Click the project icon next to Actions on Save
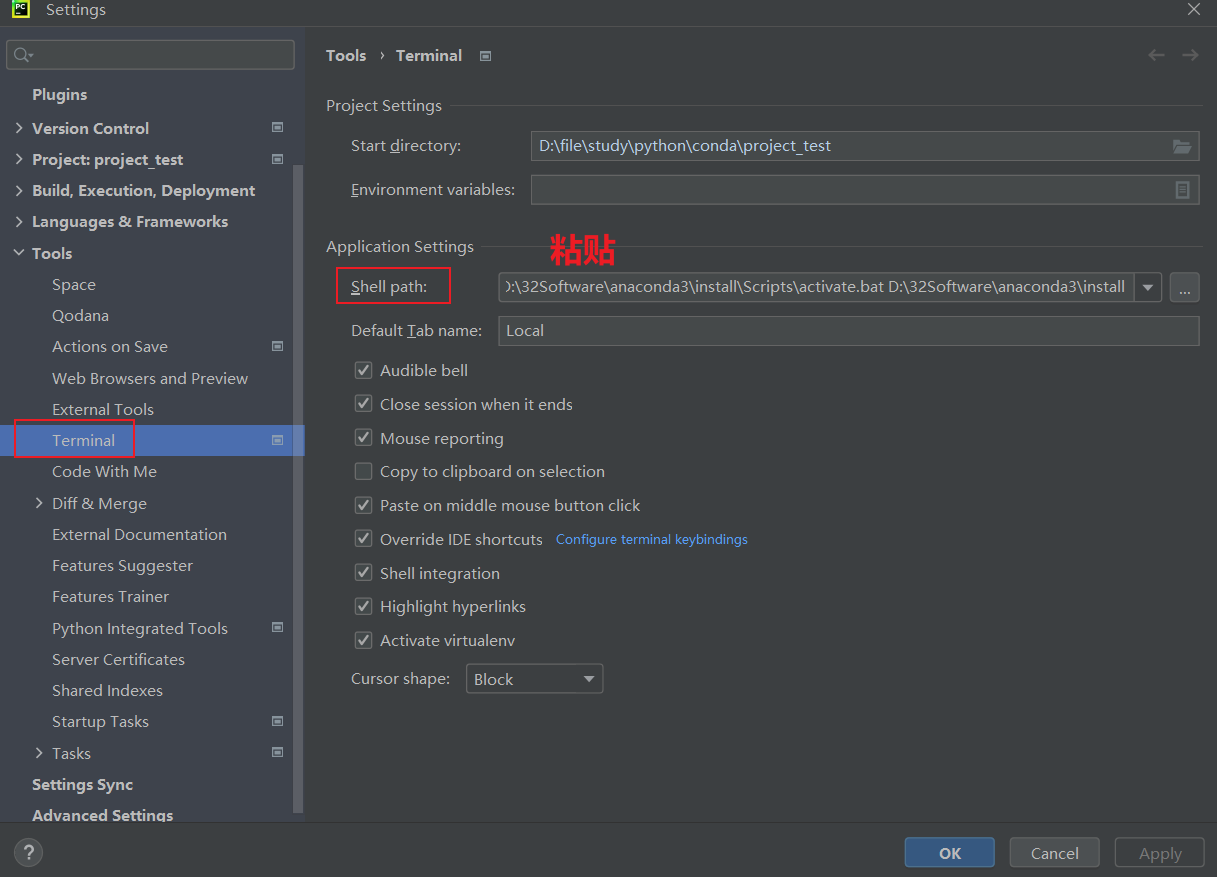Image resolution: width=1217 pixels, height=877 pixels. pyautogui.click(x=277, y=346)
